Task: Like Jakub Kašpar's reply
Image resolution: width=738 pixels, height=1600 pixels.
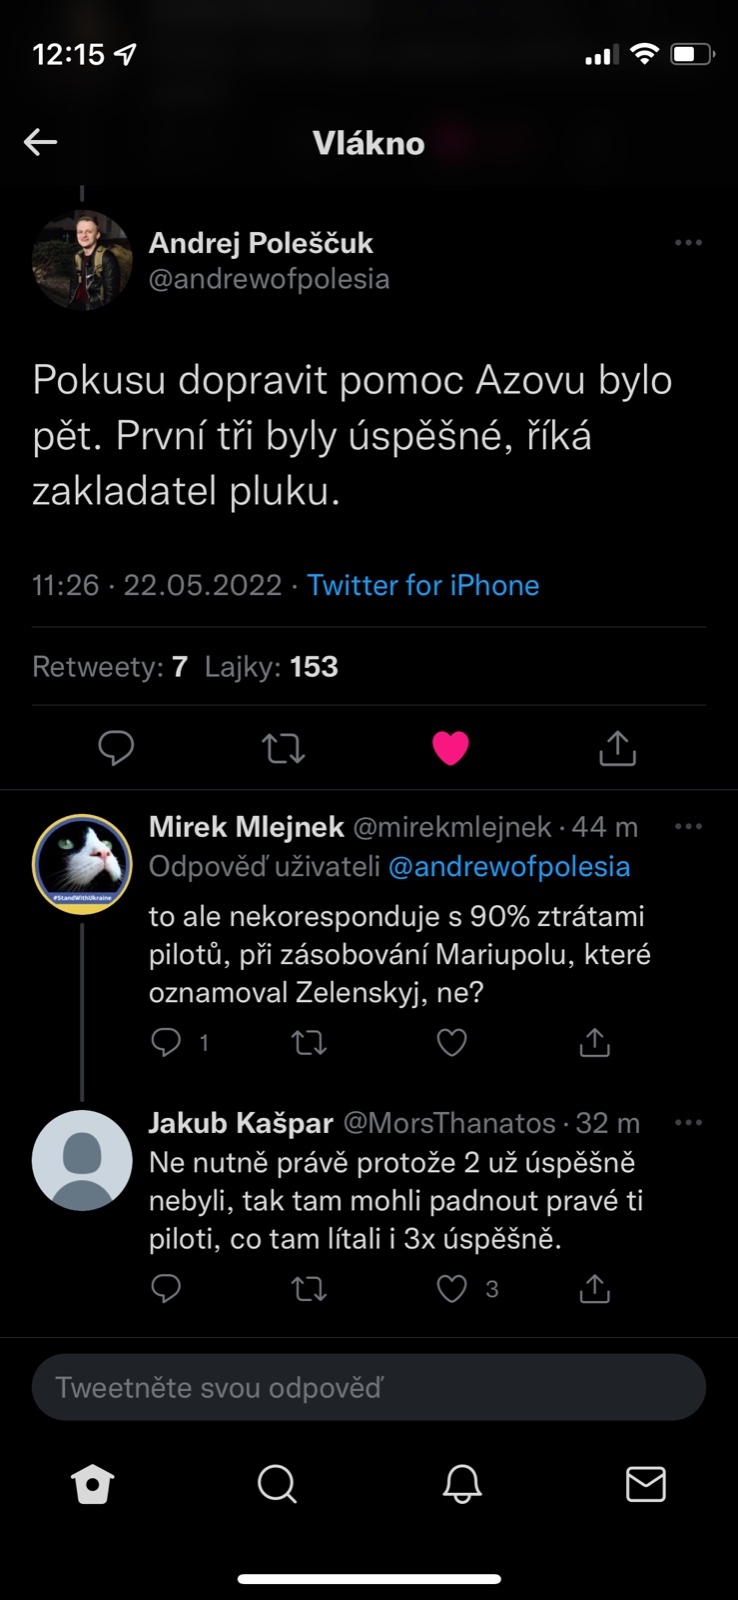Action: [x=452, y=1289]
